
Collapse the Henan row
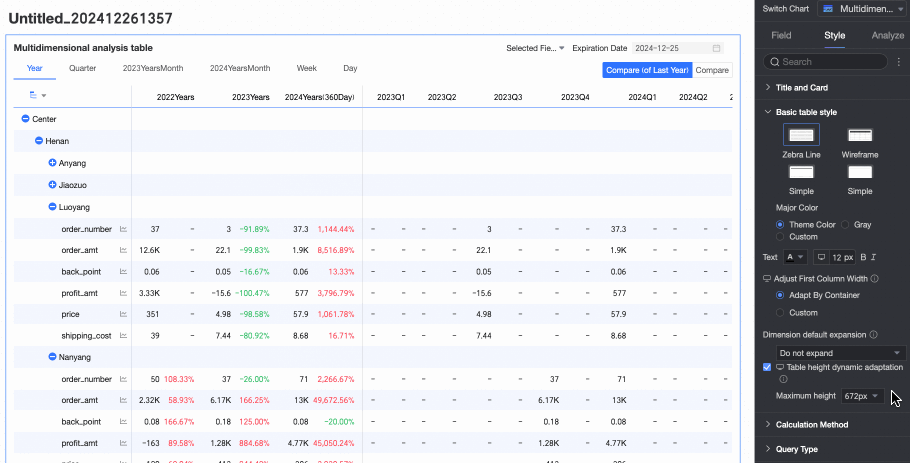coord(39,141)
